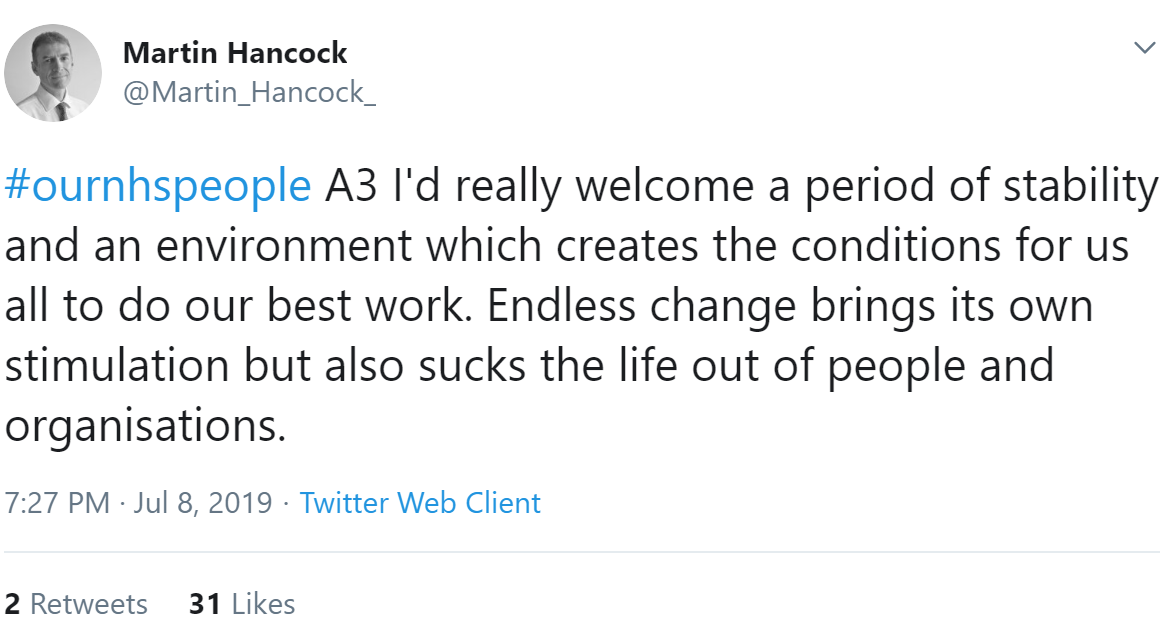The image size is (1175, 640).
Task: Click the @Martin_Hancock_ handle
Action: coord(249,92)
